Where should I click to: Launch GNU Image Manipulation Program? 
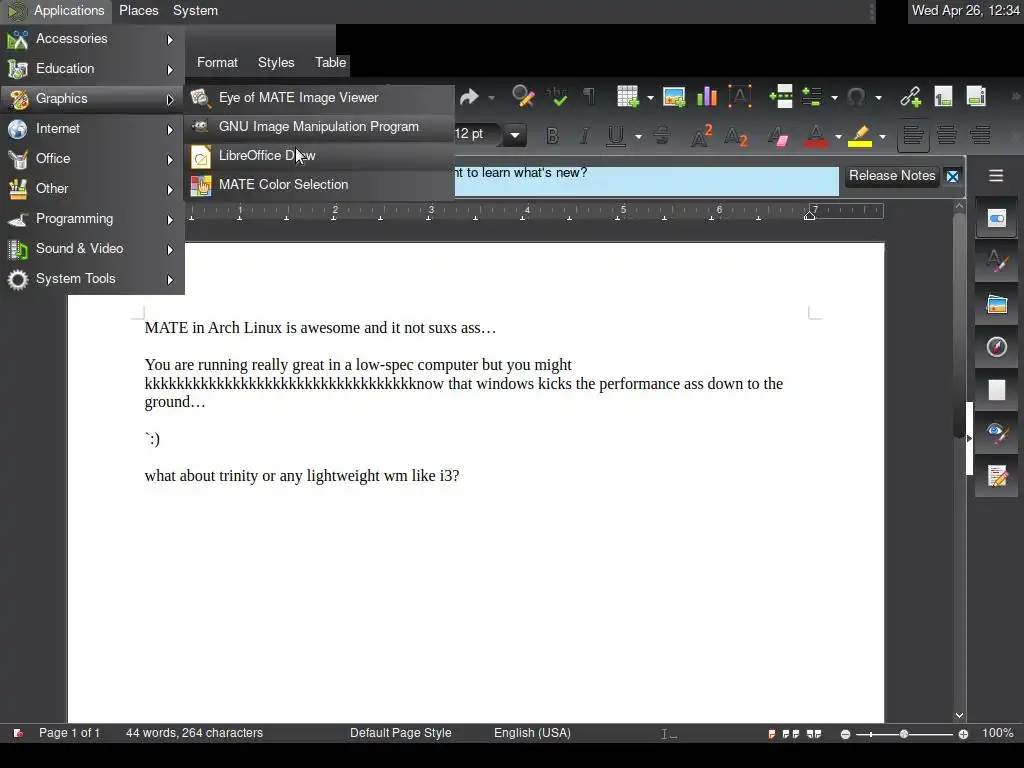click(319, 127)
